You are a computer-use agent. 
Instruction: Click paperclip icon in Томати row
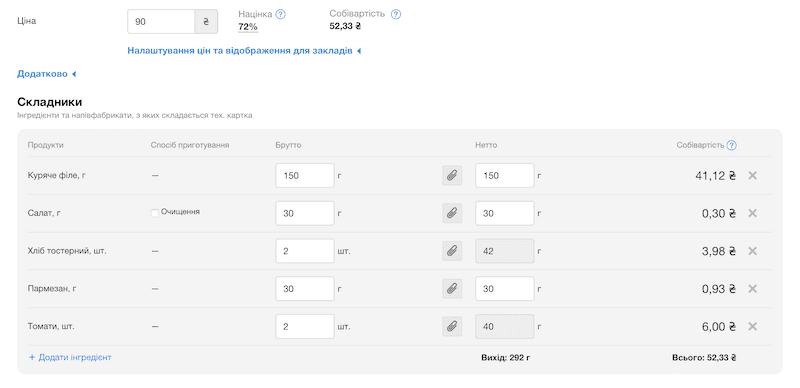coord(452,327)
